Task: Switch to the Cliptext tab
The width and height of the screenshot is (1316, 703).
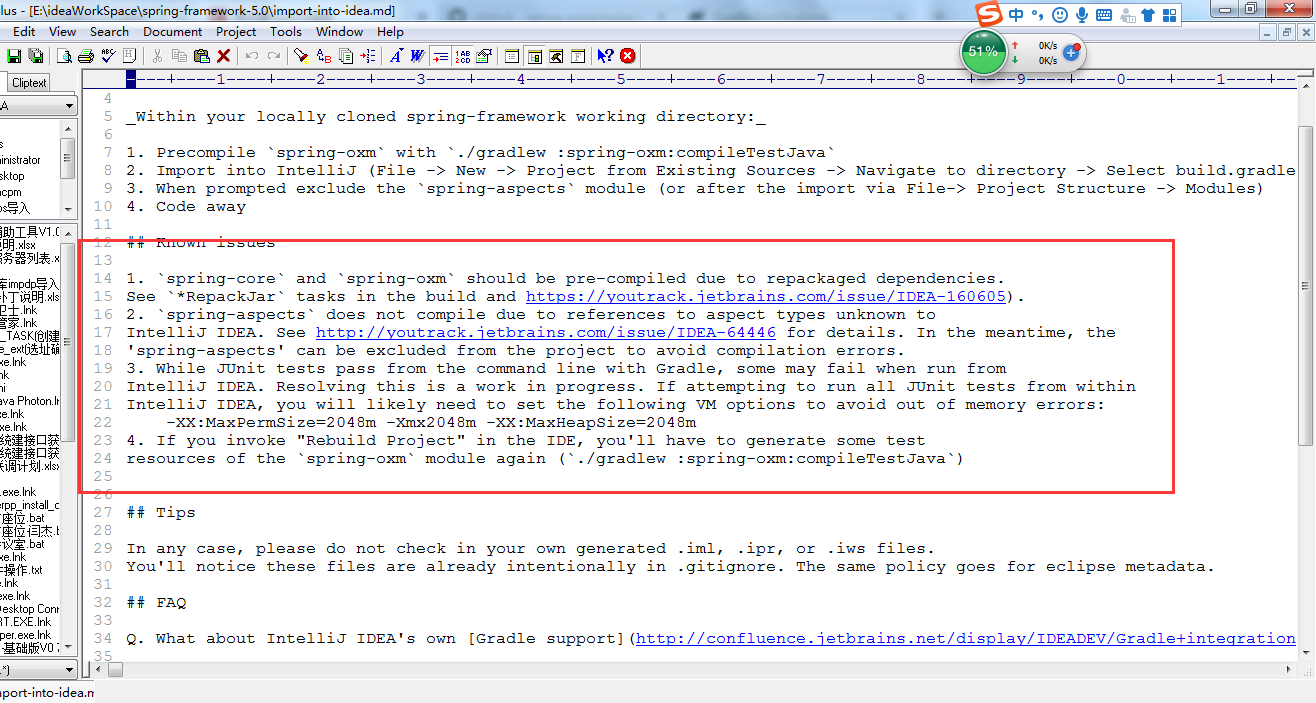Action: pyautogui.click(x=29, y=83)
